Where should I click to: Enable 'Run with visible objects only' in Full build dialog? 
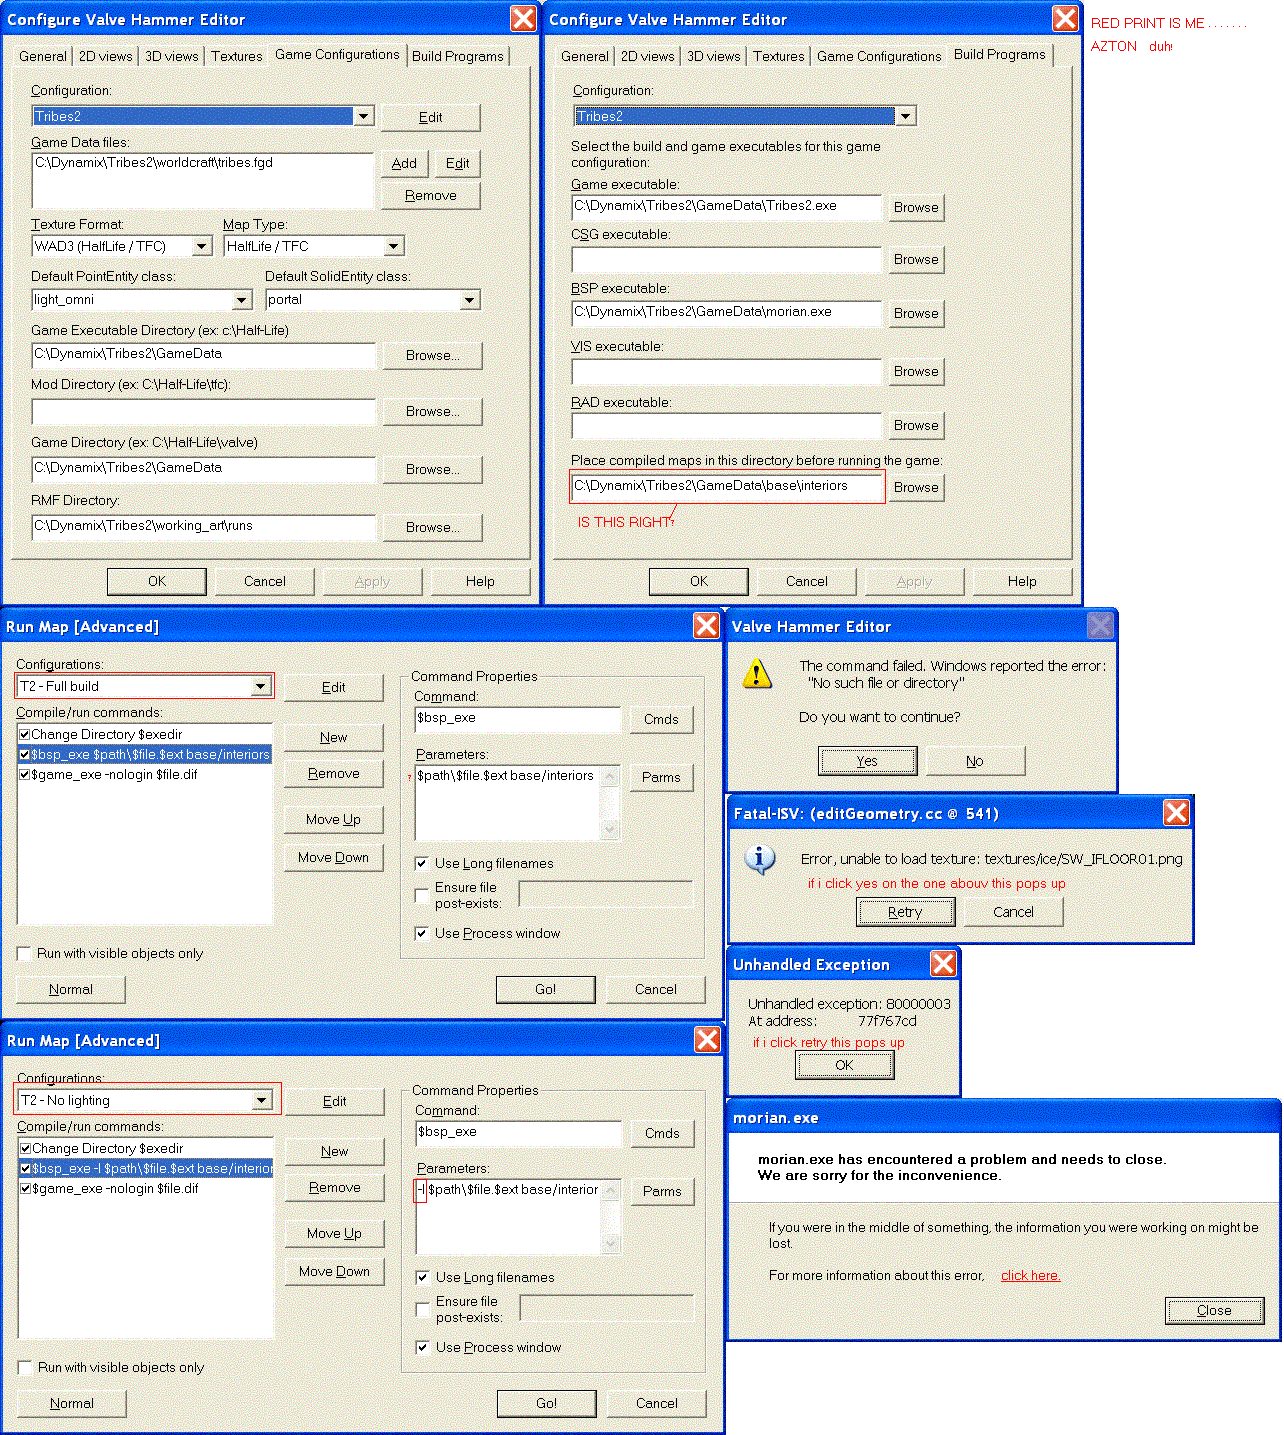click(x=24, y=953)
